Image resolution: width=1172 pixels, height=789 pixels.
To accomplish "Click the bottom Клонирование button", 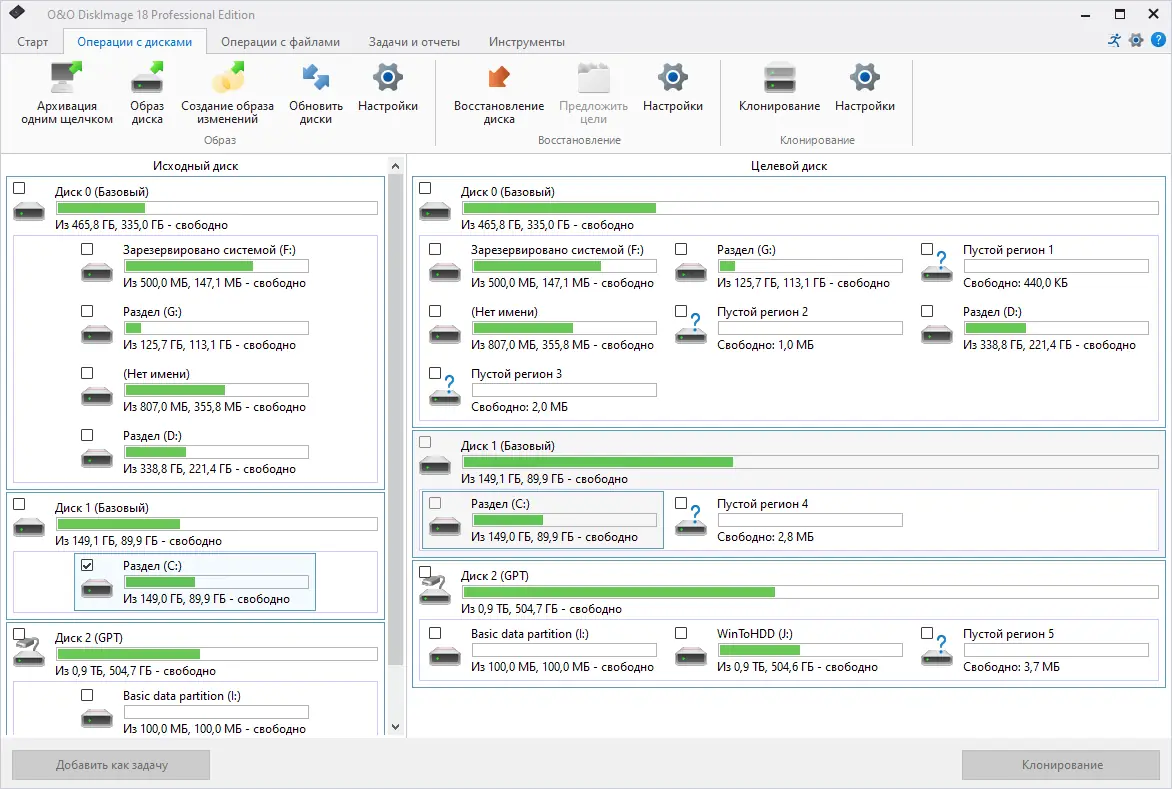I will (x=1061, y=764).
